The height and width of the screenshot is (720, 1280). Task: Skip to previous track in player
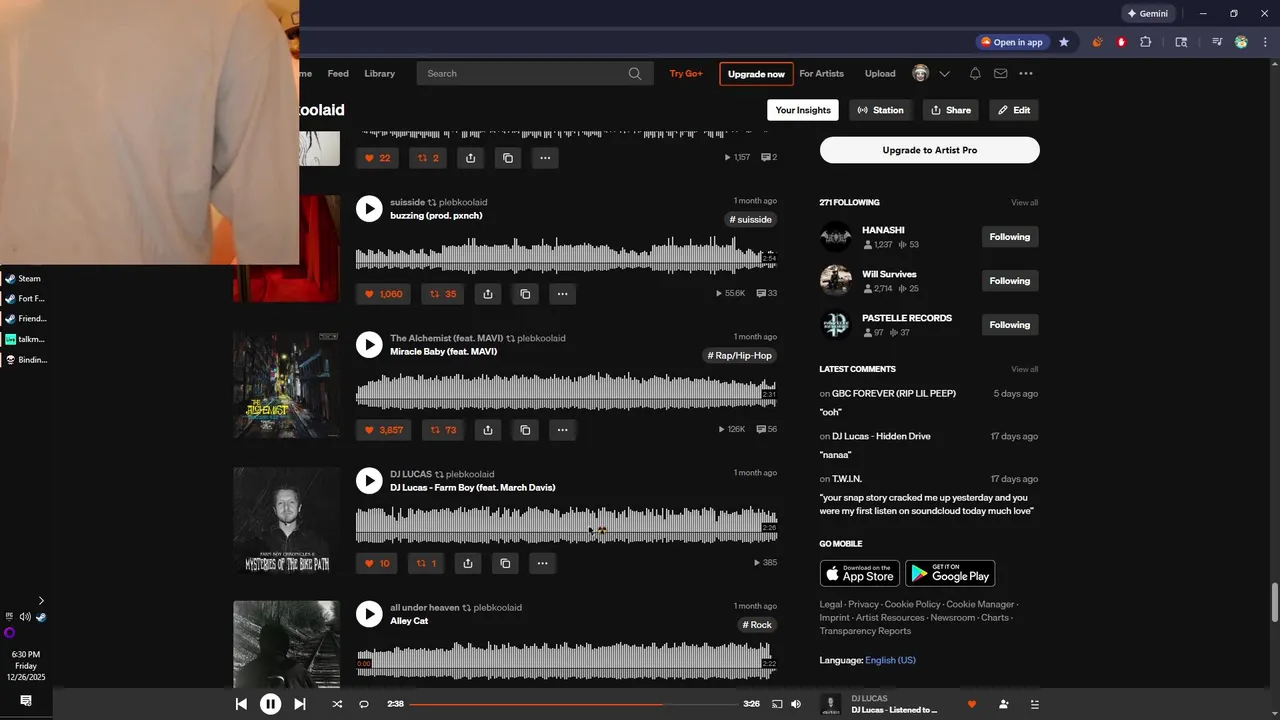coord(241,704)
